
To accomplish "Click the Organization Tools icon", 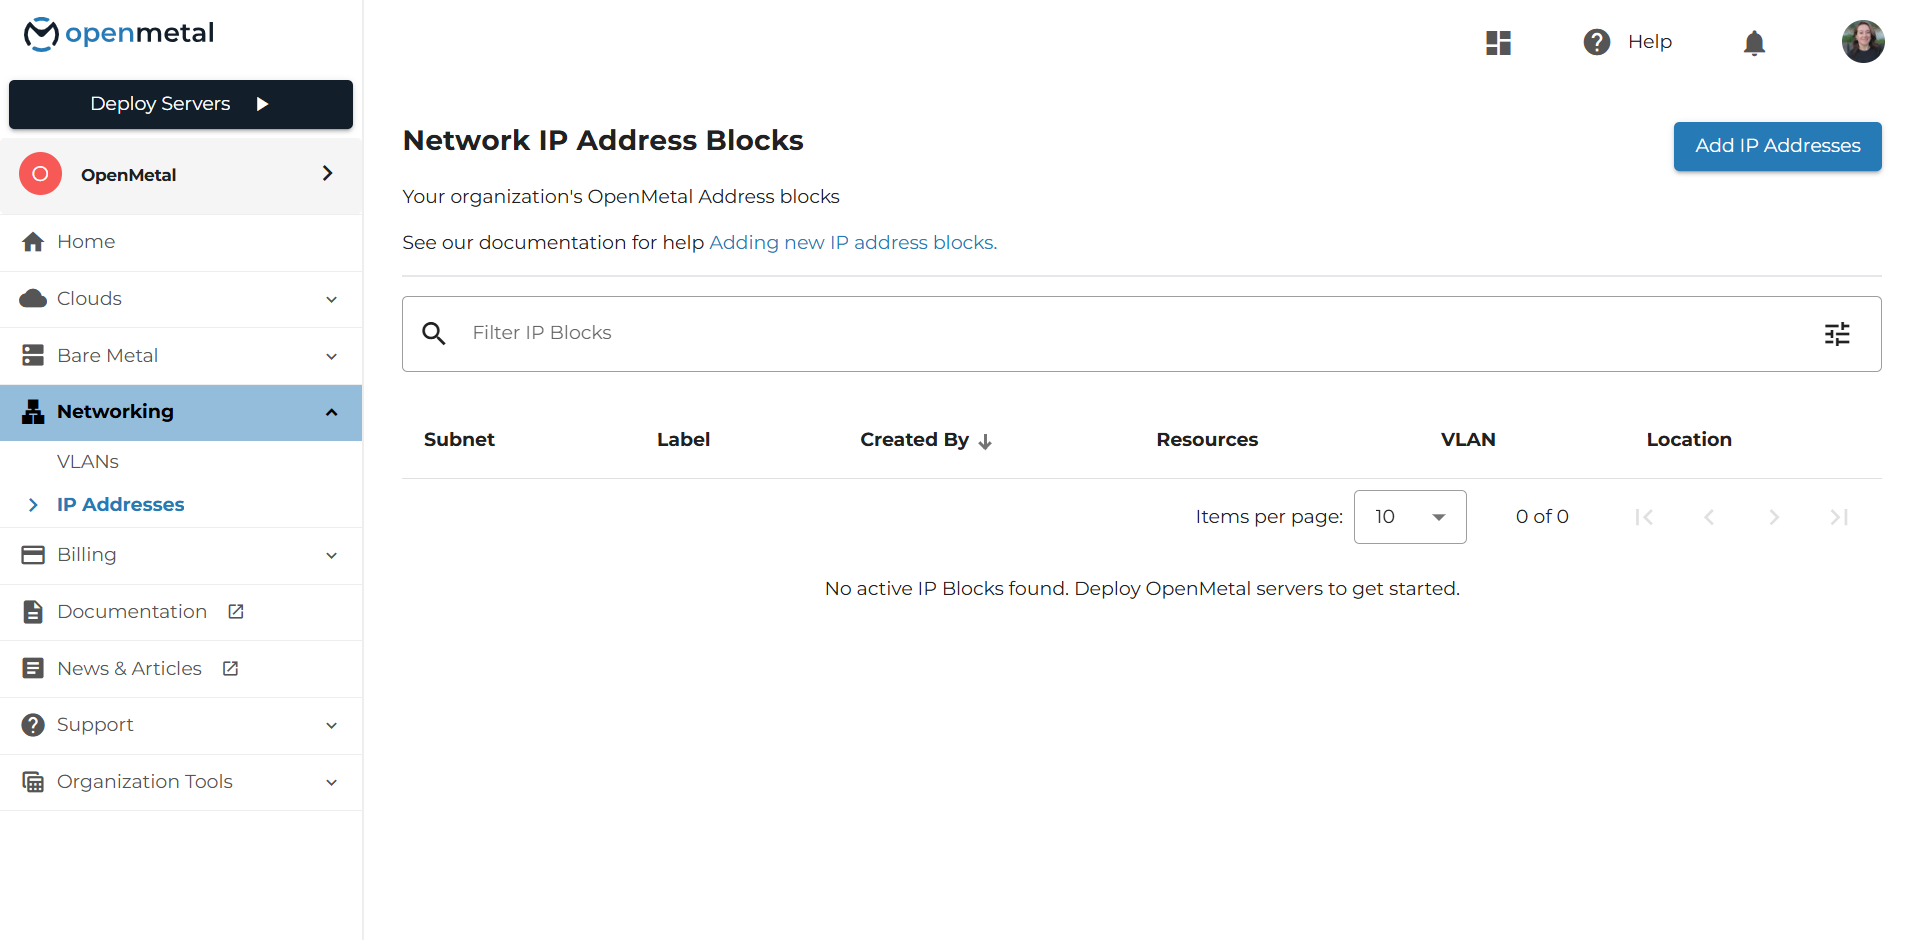I will click(33, 782).
